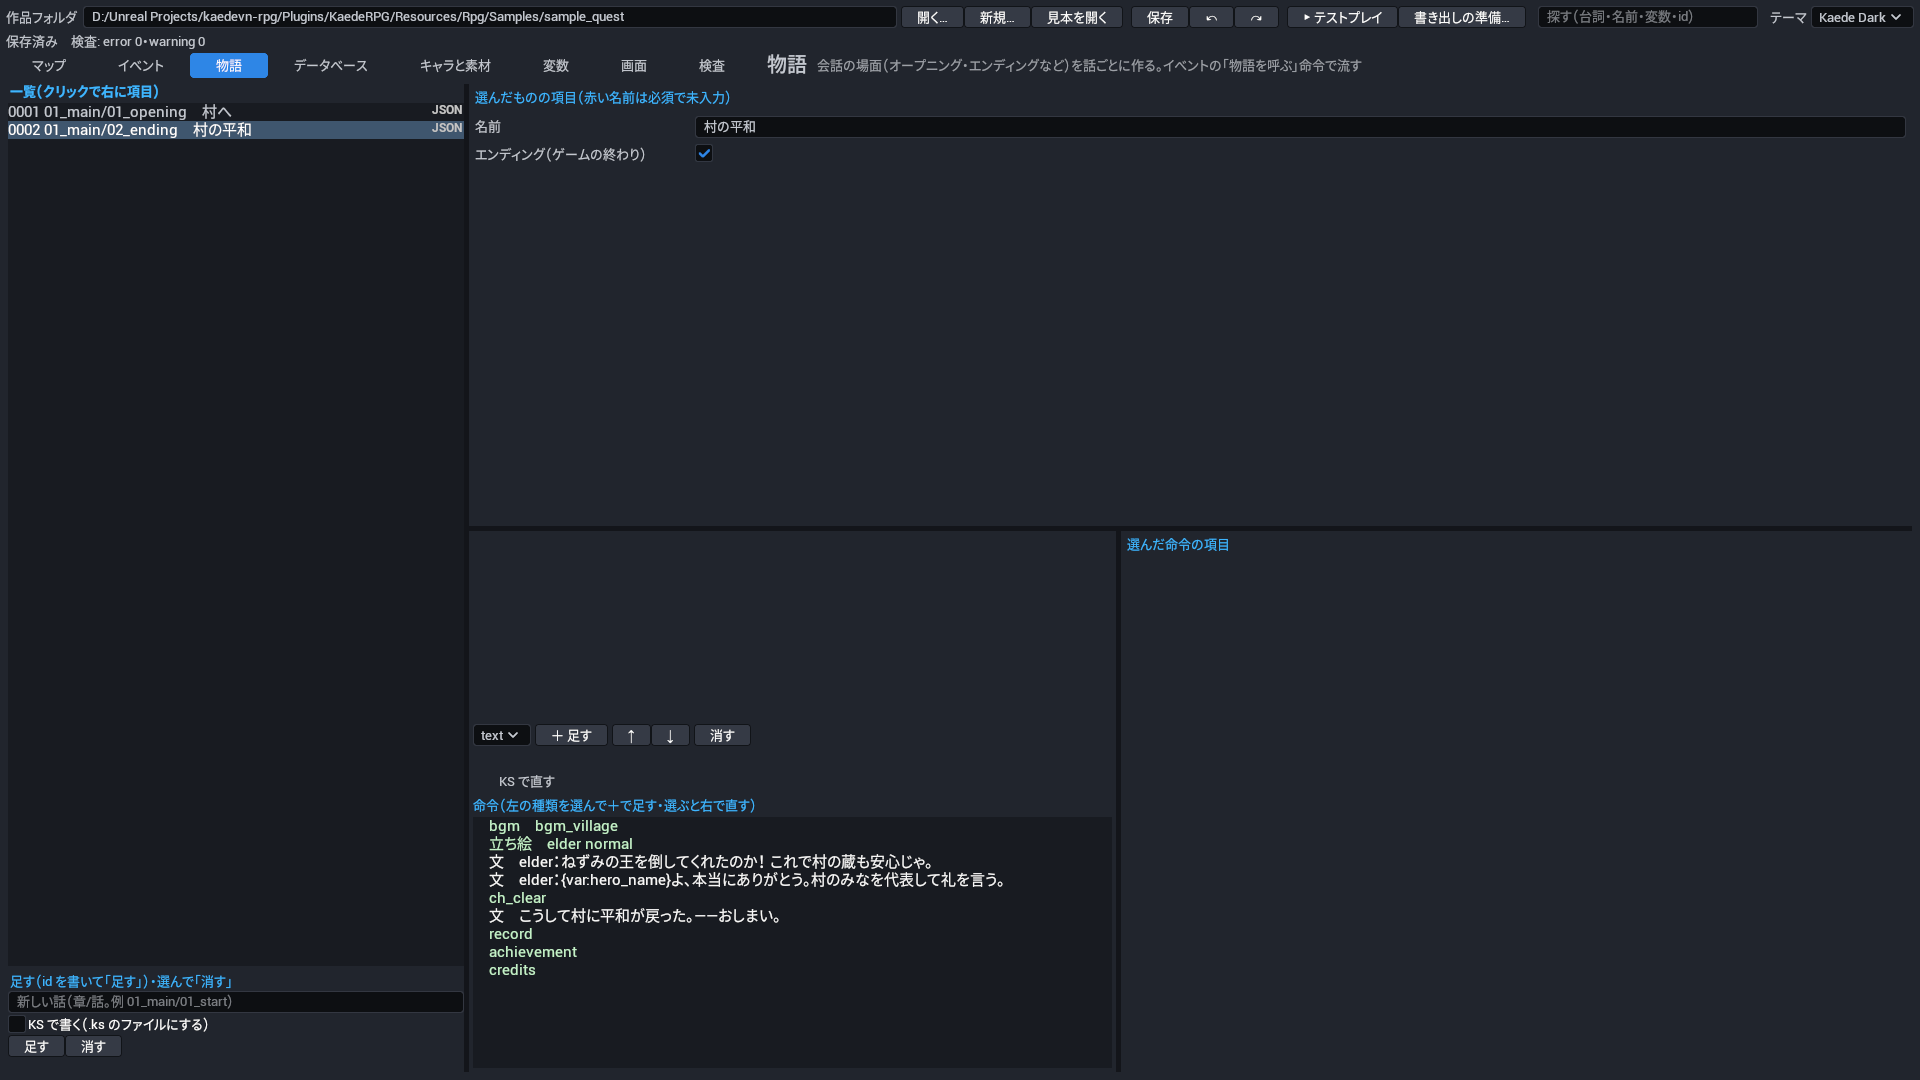Click the ＋足す command button

click(571, 736)
